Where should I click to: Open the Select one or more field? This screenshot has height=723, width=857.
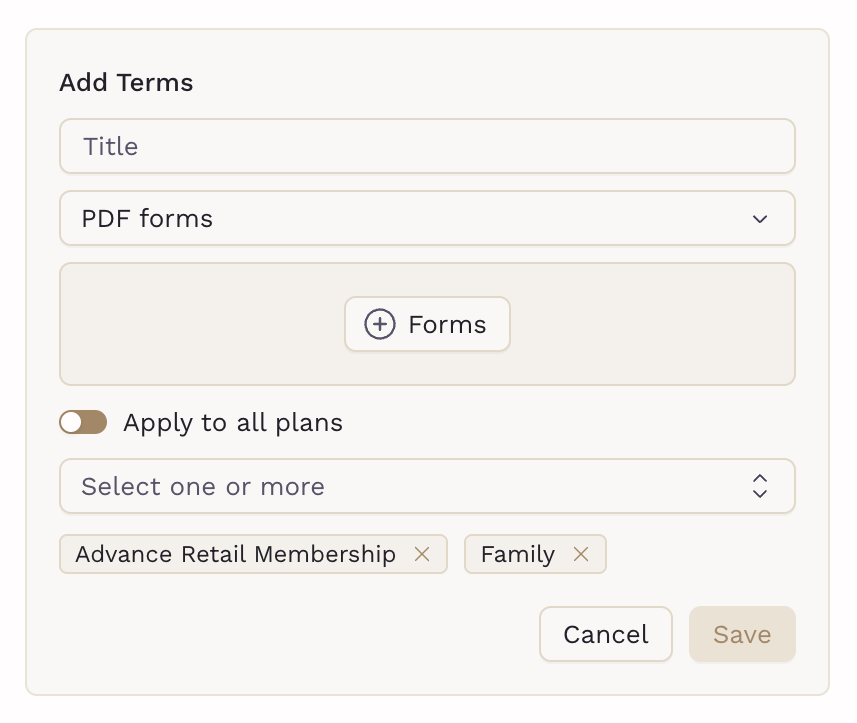(427, 486)
